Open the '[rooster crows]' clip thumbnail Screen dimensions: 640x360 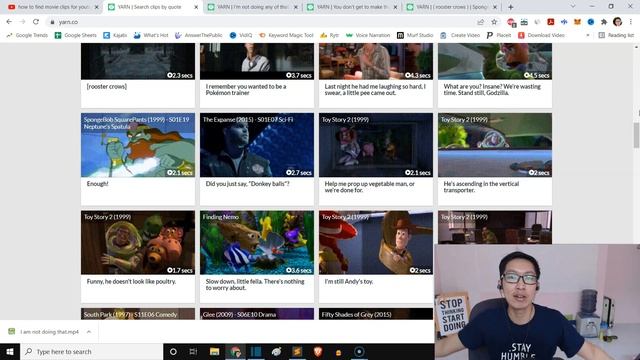(138, 61)
